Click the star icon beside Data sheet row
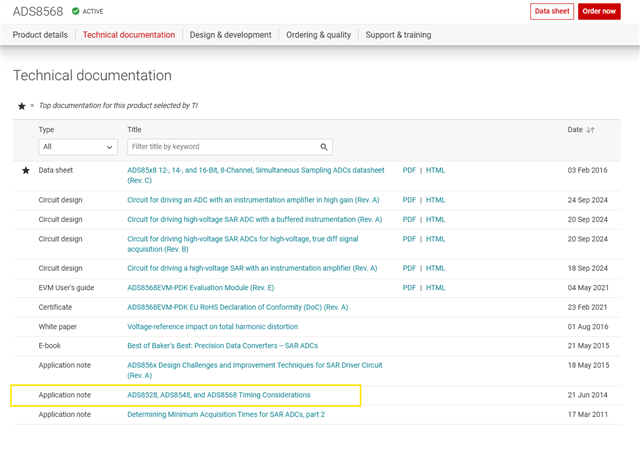The image size is (640, 449). tap(26, 170)
